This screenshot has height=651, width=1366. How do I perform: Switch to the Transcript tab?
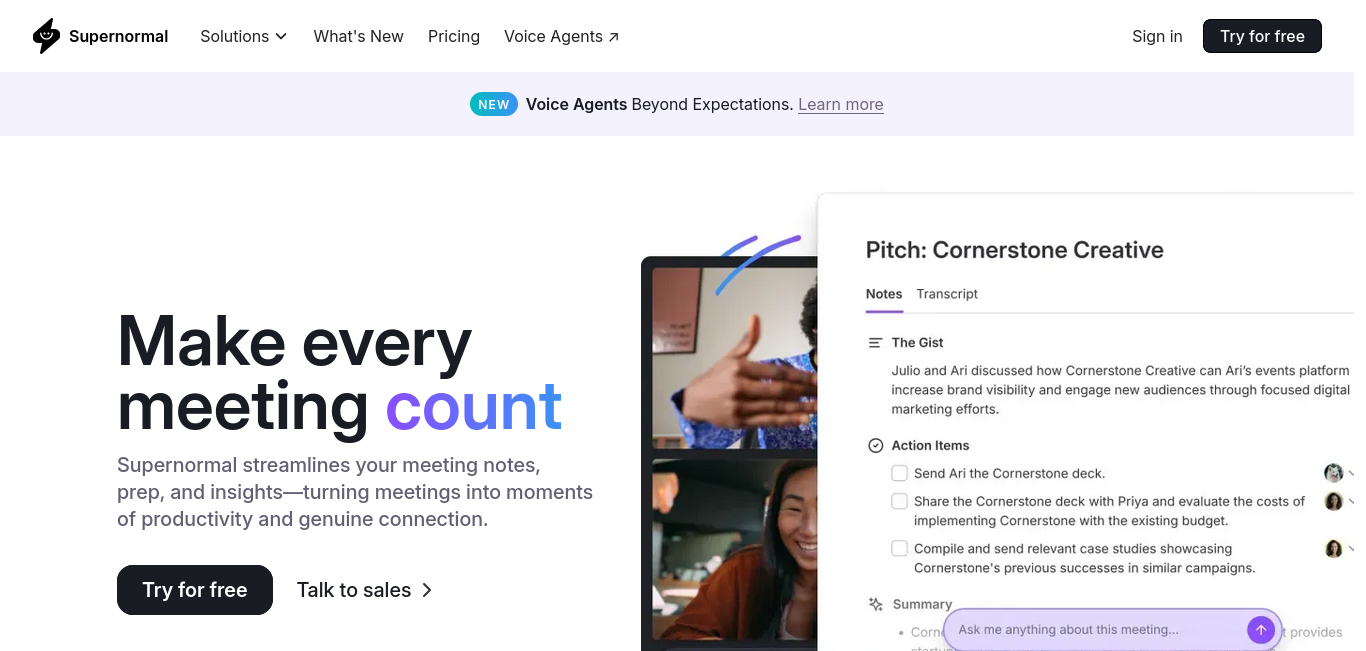[947, 294]
